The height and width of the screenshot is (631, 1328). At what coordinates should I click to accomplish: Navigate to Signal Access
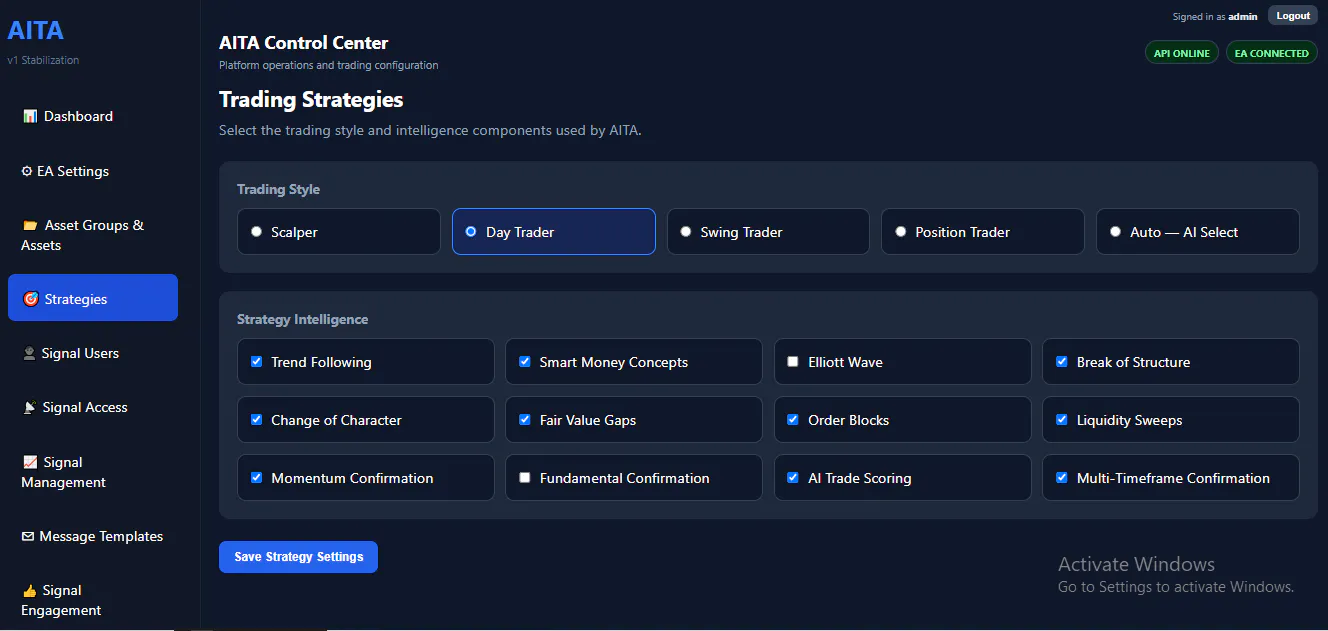[93, 407]
